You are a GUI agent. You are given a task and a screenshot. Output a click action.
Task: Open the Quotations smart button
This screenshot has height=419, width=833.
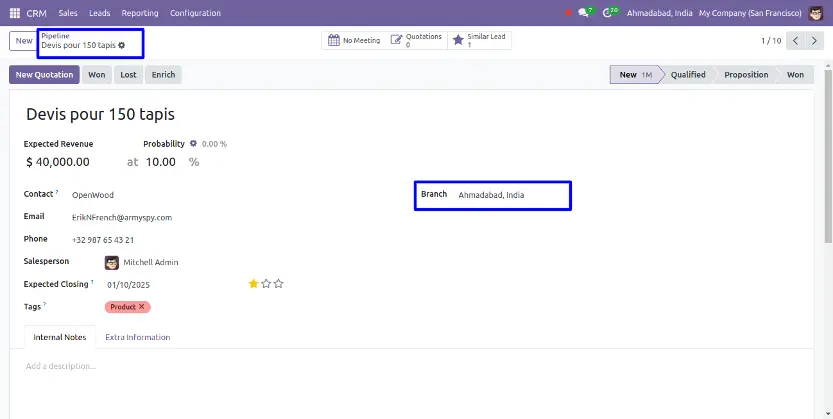[415, 41]
